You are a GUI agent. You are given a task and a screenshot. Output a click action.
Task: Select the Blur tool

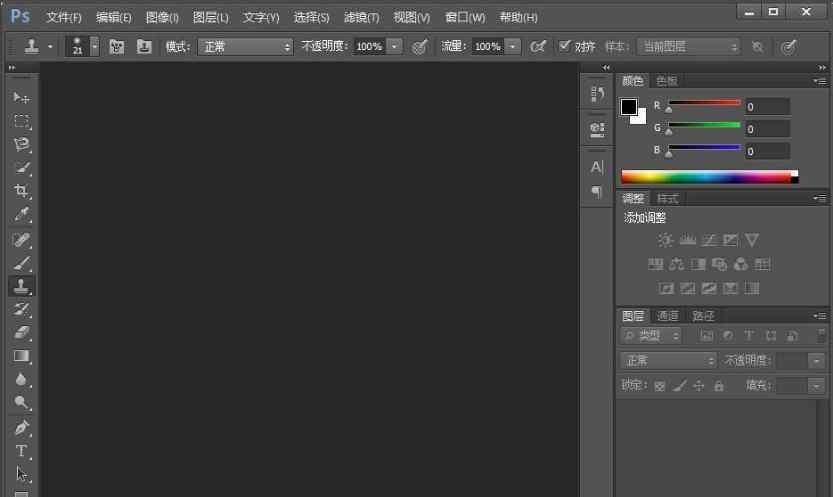[x=21, y=379]
